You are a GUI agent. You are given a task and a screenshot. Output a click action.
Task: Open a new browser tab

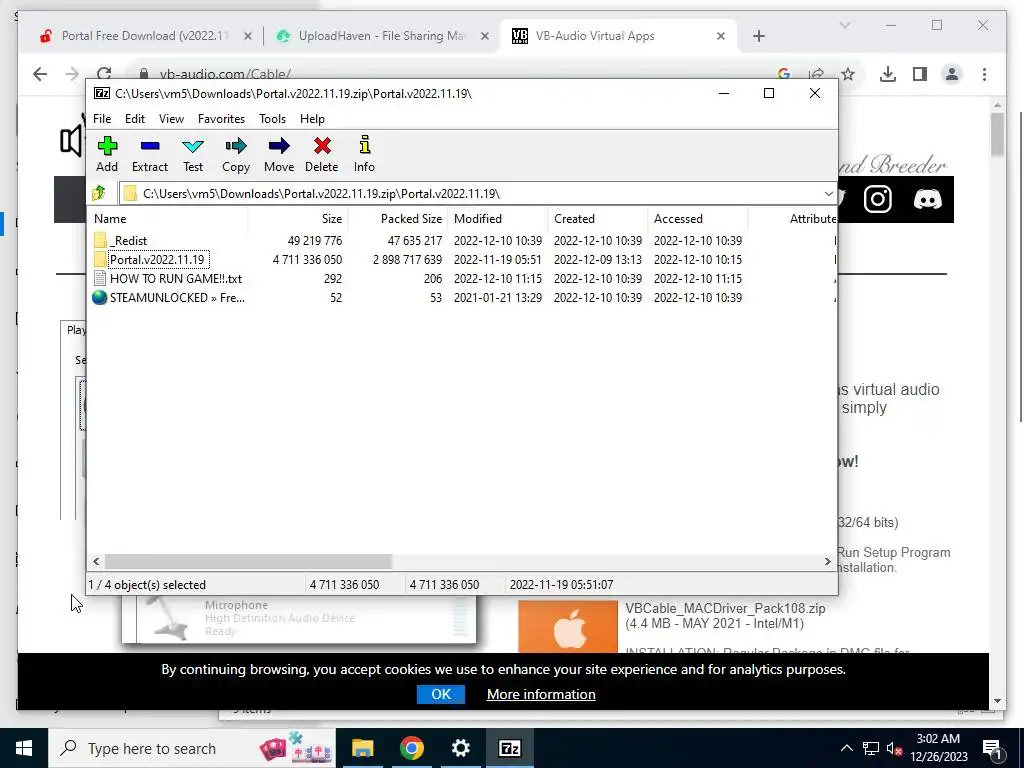click(x=758, y=36)
